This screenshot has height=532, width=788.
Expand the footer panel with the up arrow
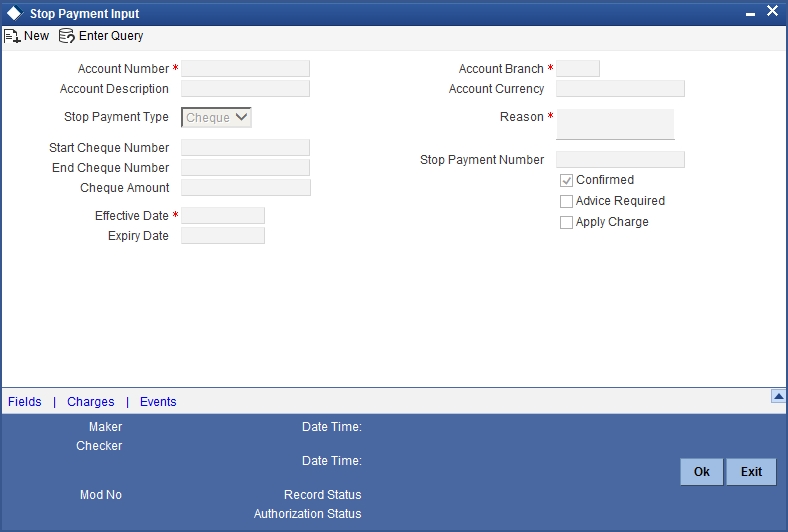click(x=778, y=397)
